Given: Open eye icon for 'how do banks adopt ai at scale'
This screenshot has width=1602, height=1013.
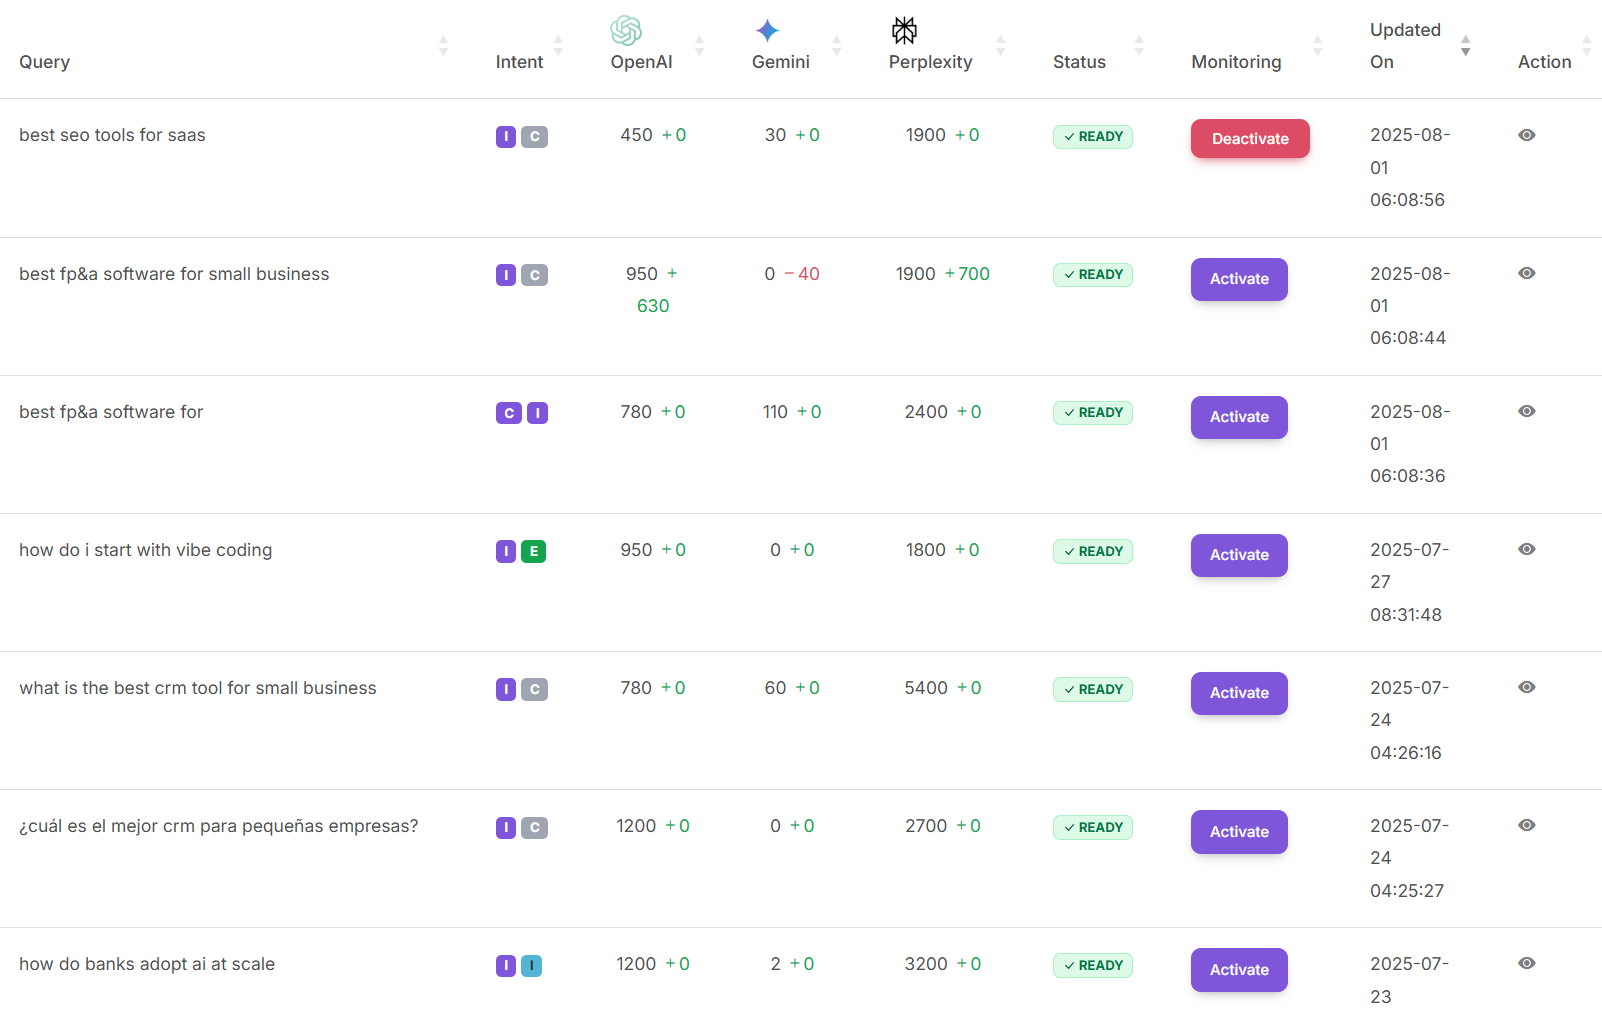Looking at the screenshot, I should pyautogui.click(x=1526, y=963).
